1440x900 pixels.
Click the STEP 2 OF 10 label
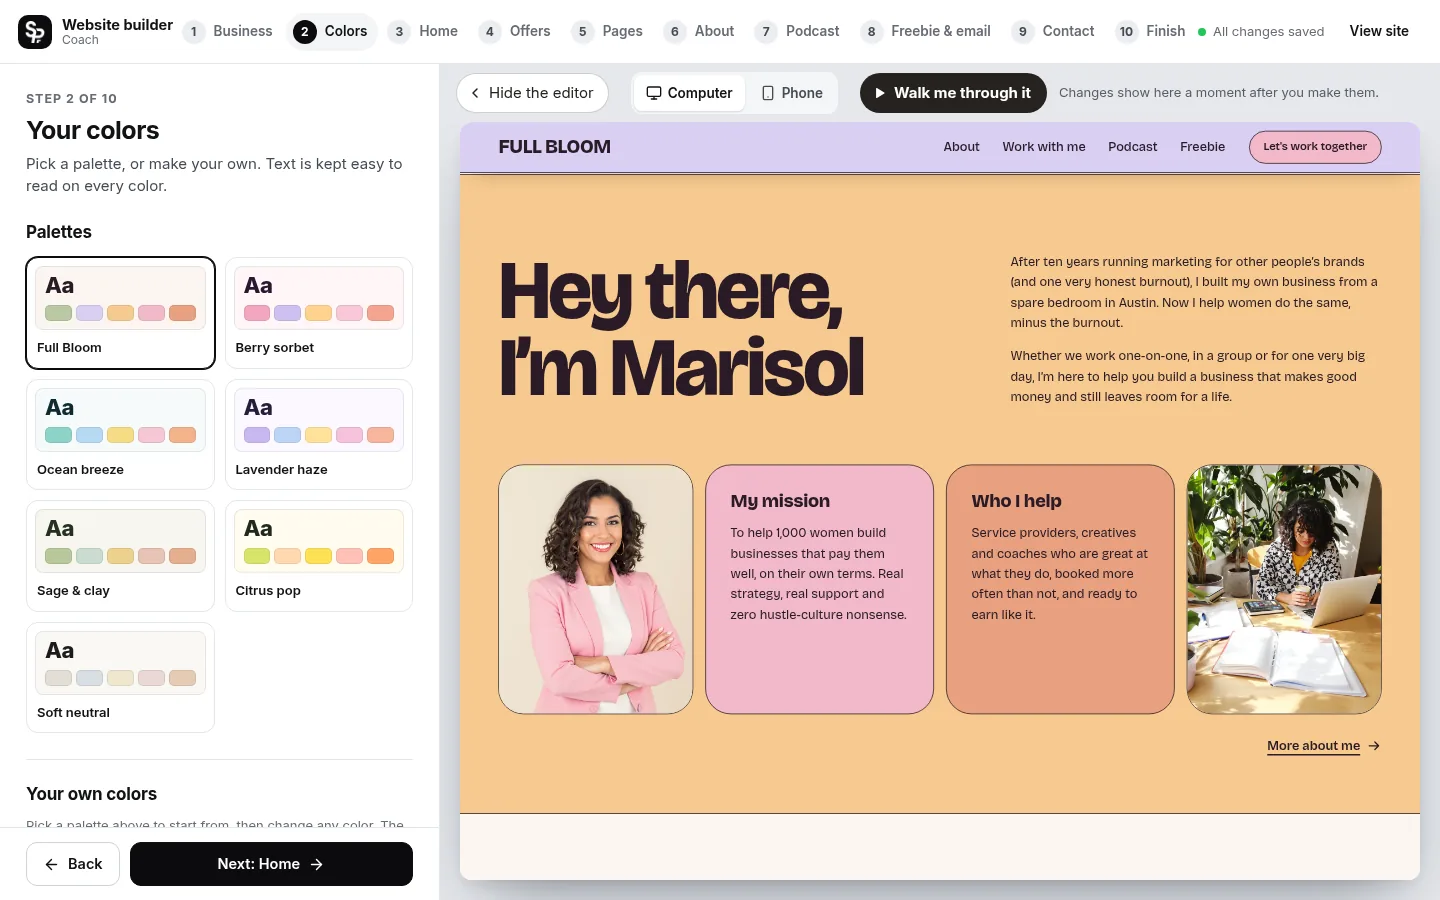click(72, 99)
